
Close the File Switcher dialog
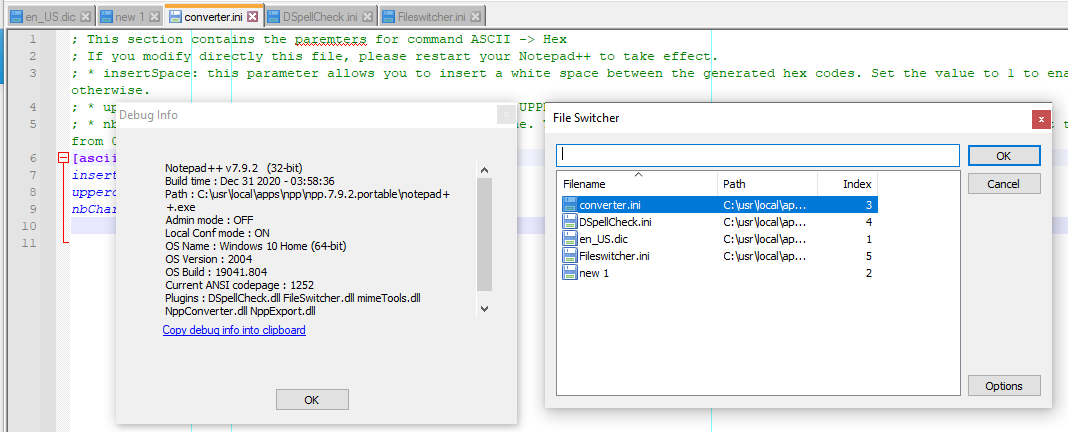pyautogui.click(x=1041, y=119)
